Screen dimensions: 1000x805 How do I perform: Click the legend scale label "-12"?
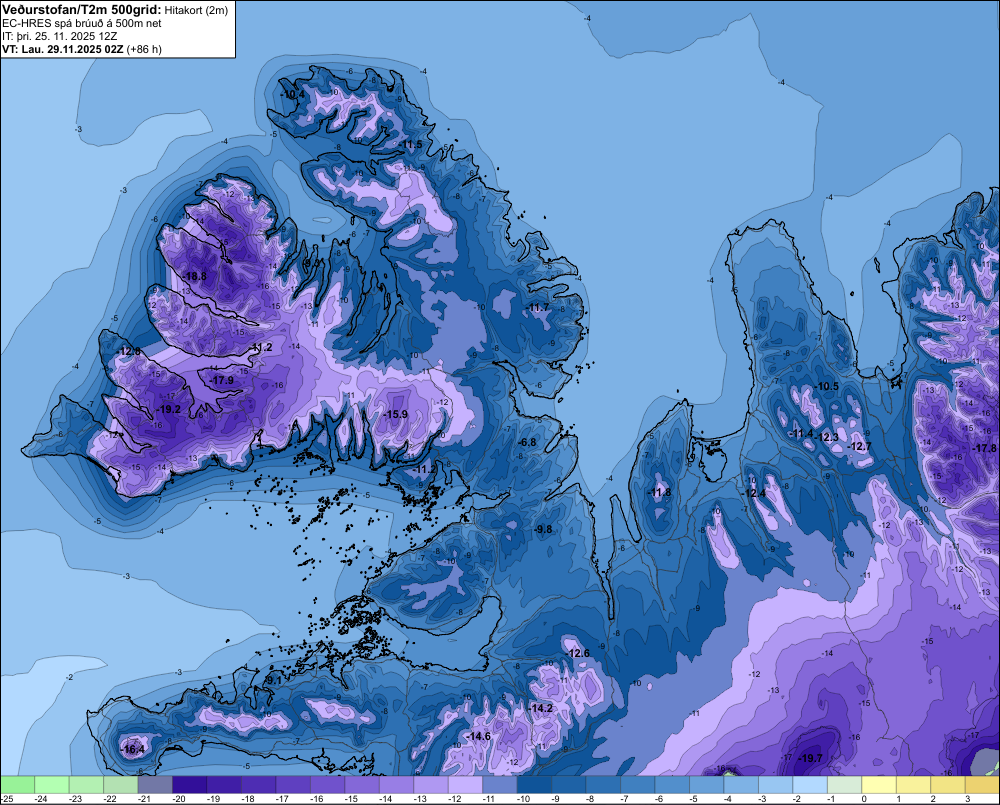(x=454, y=799)
